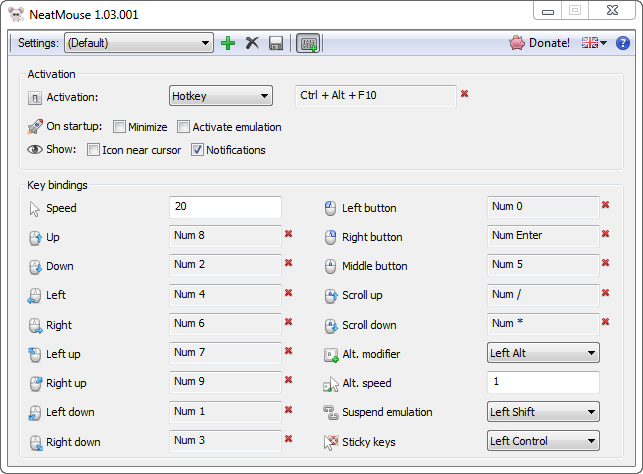Screen dimensions: 643x474
Task: Close the NeatMouse window
Action: tap(612, 11)
